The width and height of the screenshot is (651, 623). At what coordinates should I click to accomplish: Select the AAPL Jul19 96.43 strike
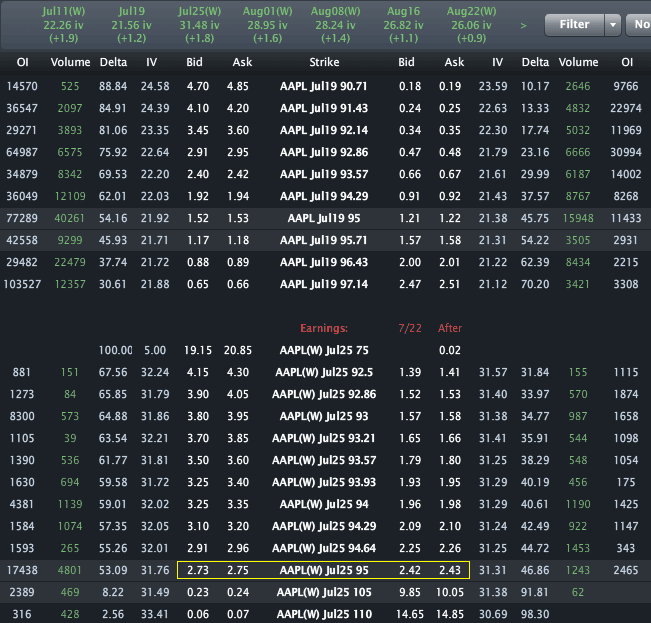point(323,262)
